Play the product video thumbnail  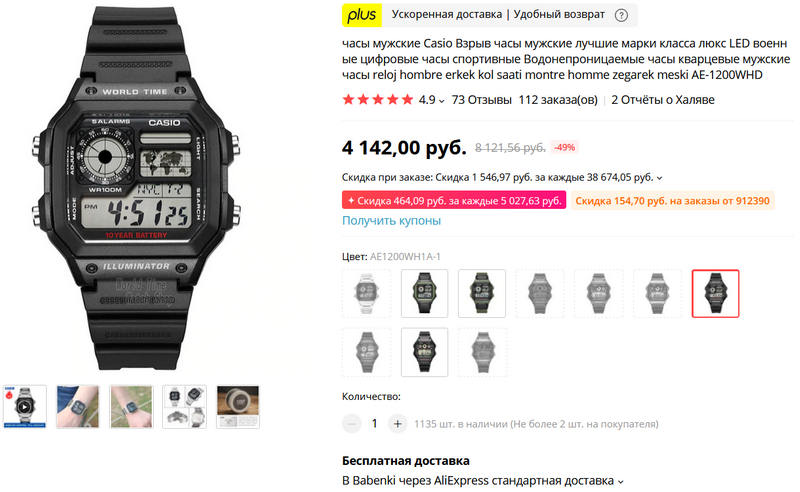[24, 407]
